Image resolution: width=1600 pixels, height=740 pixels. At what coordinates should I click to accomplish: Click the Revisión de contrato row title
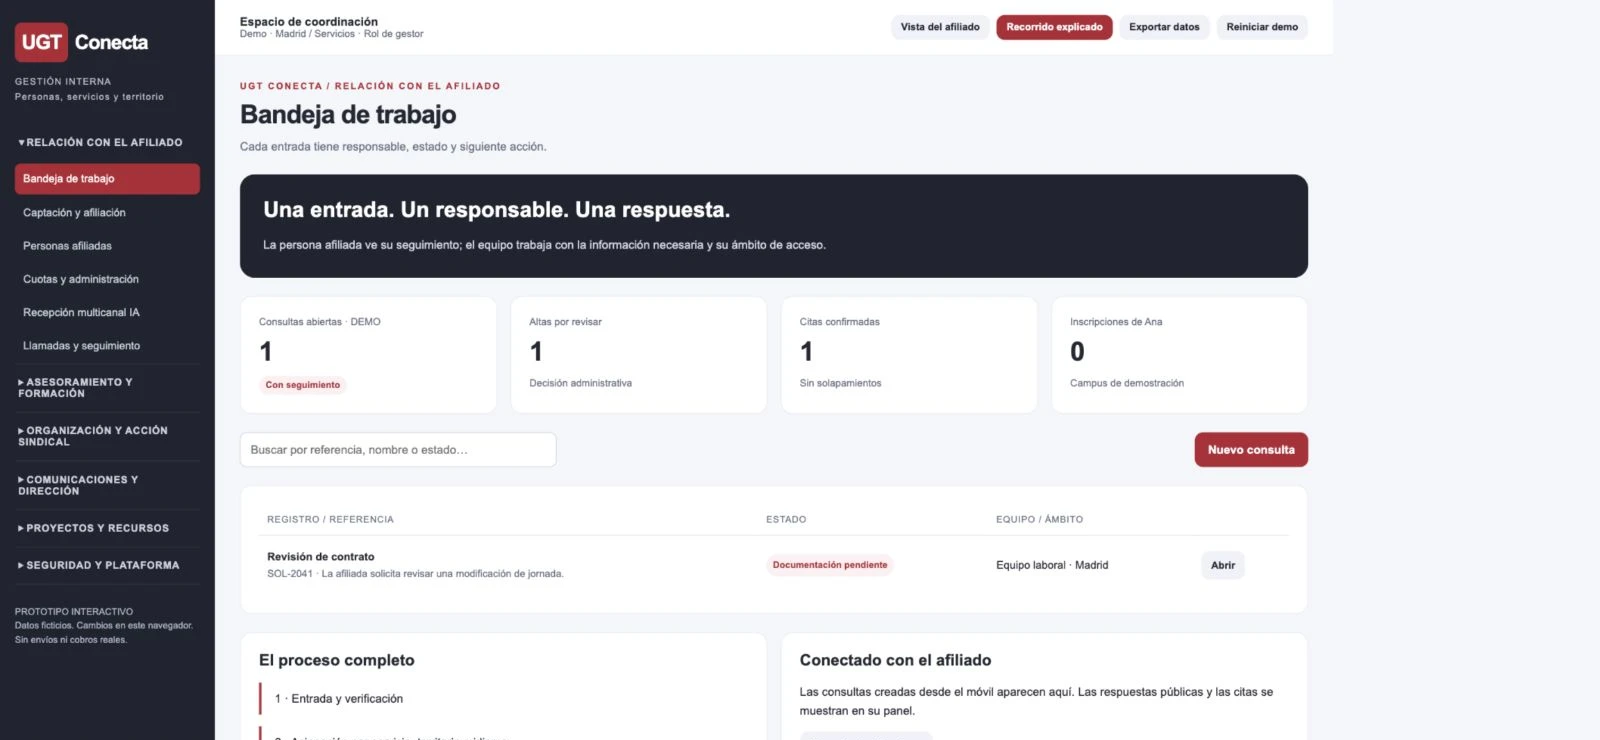(x=321, y=557)
